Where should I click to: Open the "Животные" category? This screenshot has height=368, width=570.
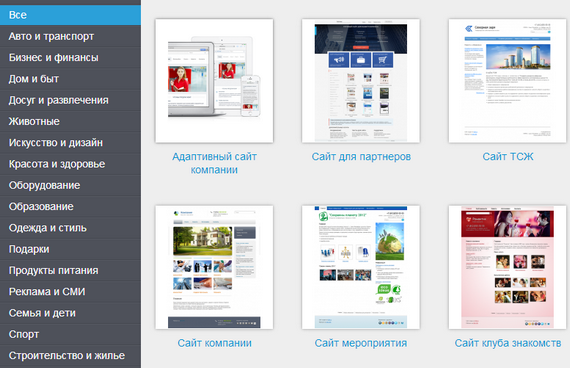pyautogui.click(x=70, y=121)
